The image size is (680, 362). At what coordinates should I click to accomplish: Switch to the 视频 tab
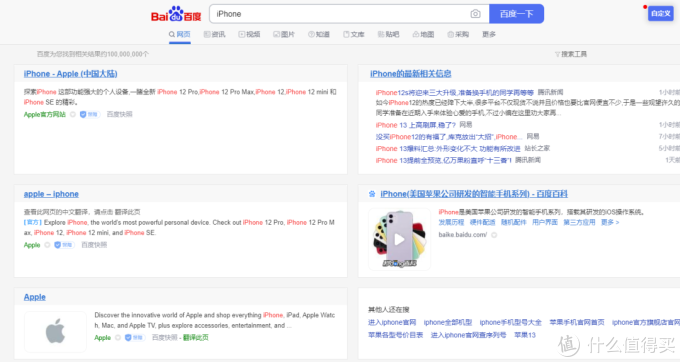(249, 34)
